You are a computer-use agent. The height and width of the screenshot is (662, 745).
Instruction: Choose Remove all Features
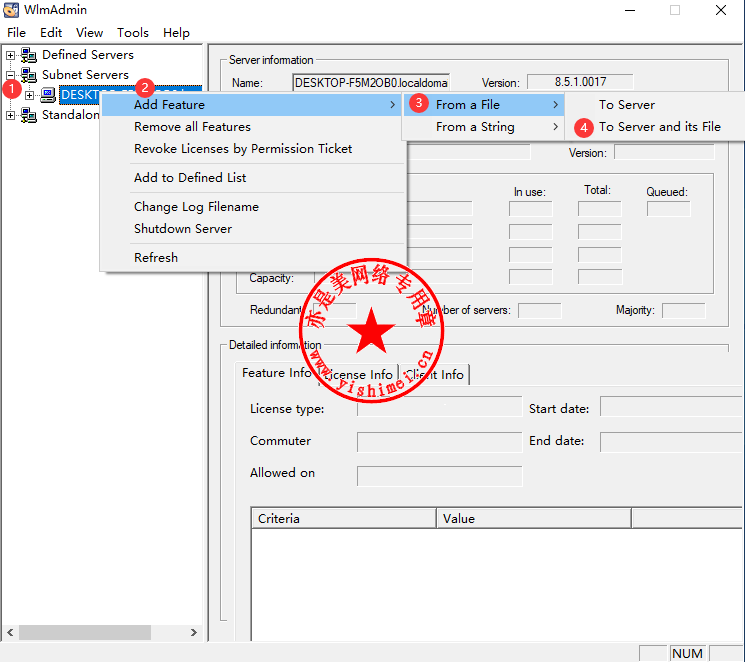click(x=253, y=127)
